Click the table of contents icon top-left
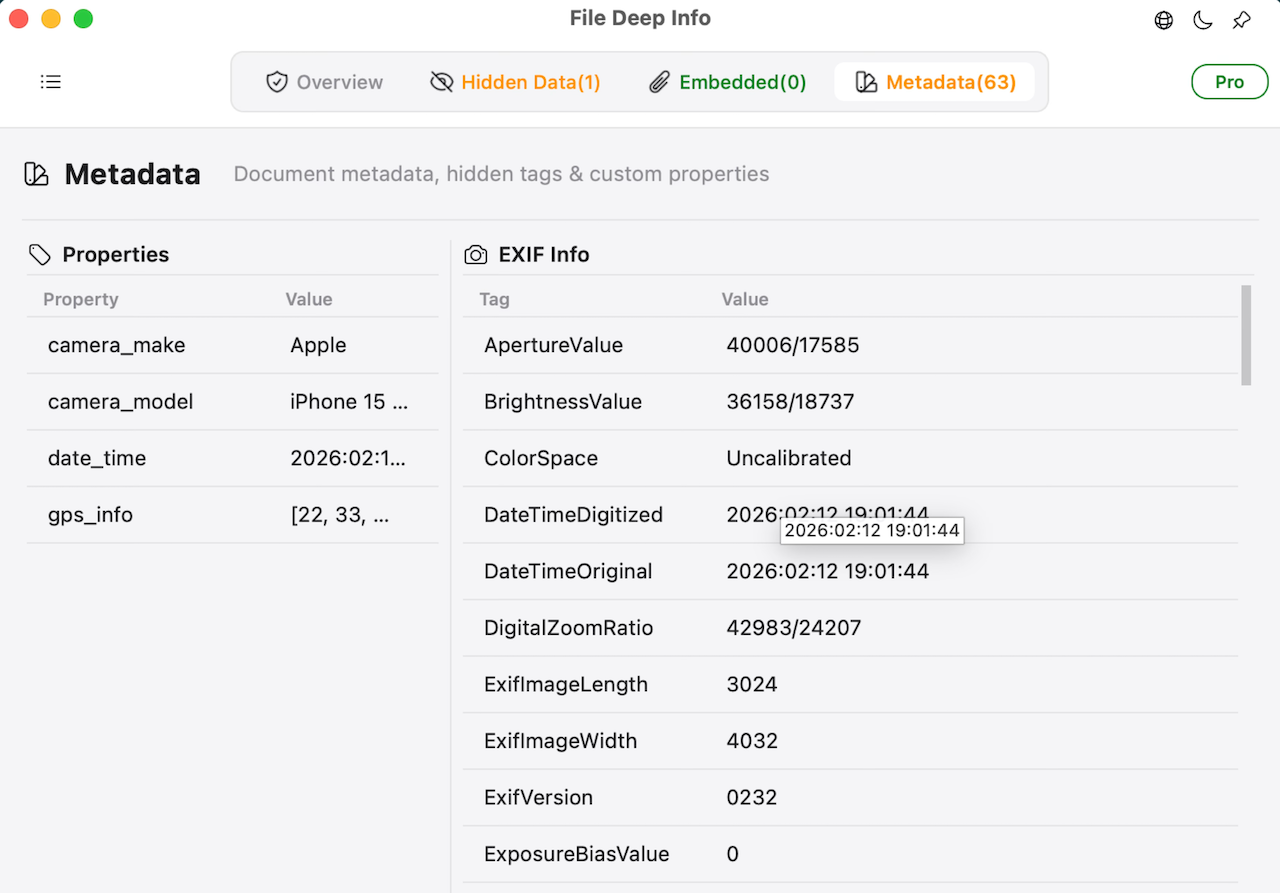 coord(51,81)
